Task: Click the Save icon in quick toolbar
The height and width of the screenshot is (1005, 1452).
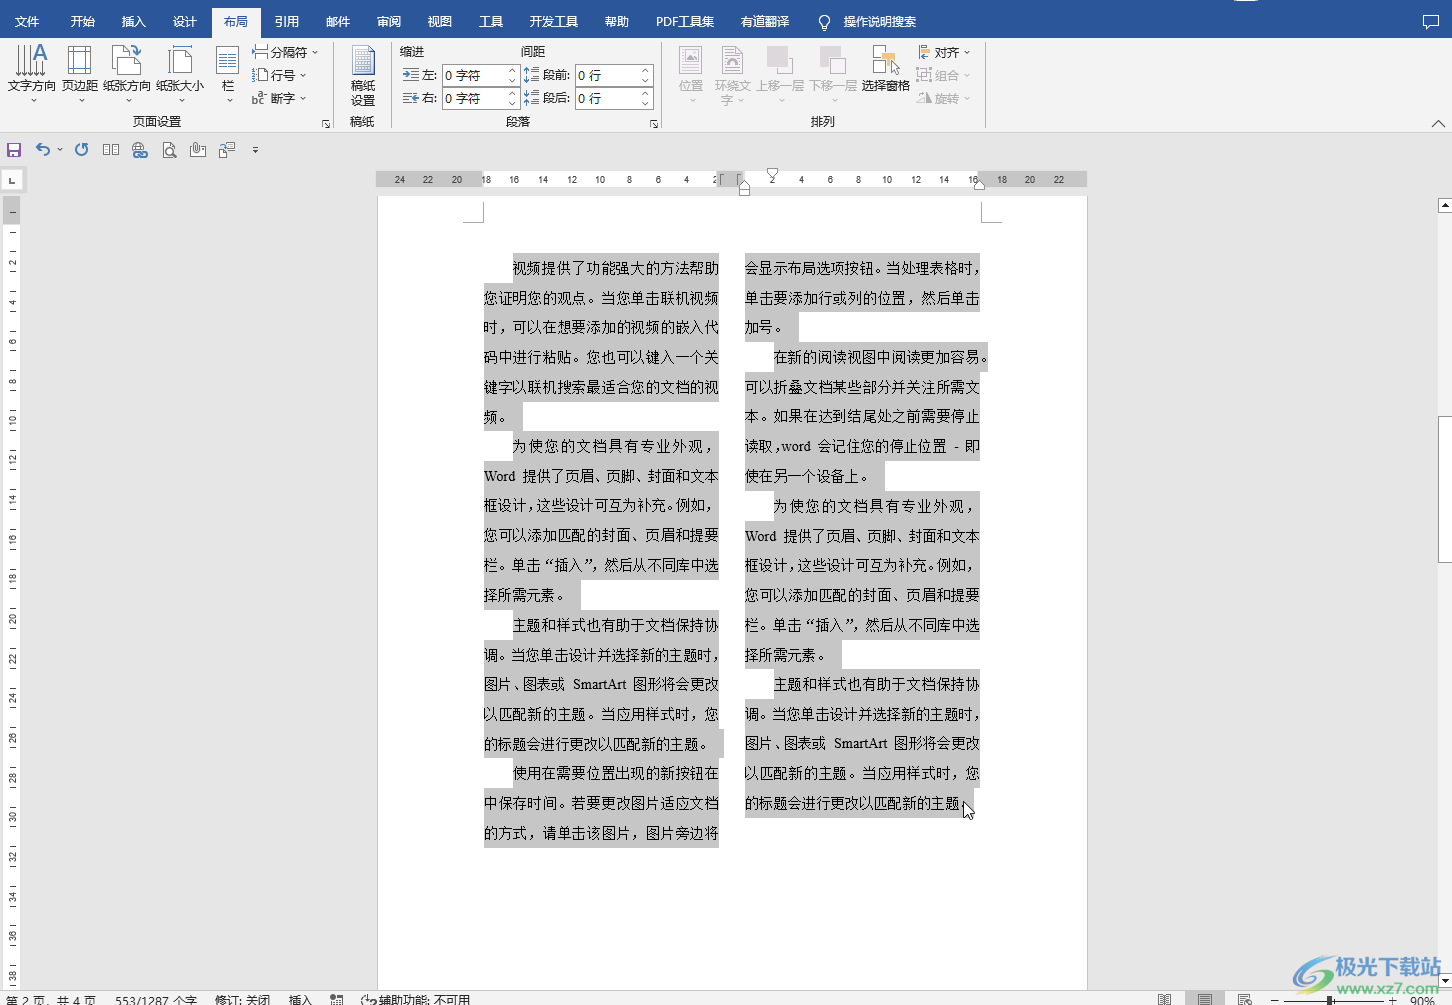Action: pos(14,150)
